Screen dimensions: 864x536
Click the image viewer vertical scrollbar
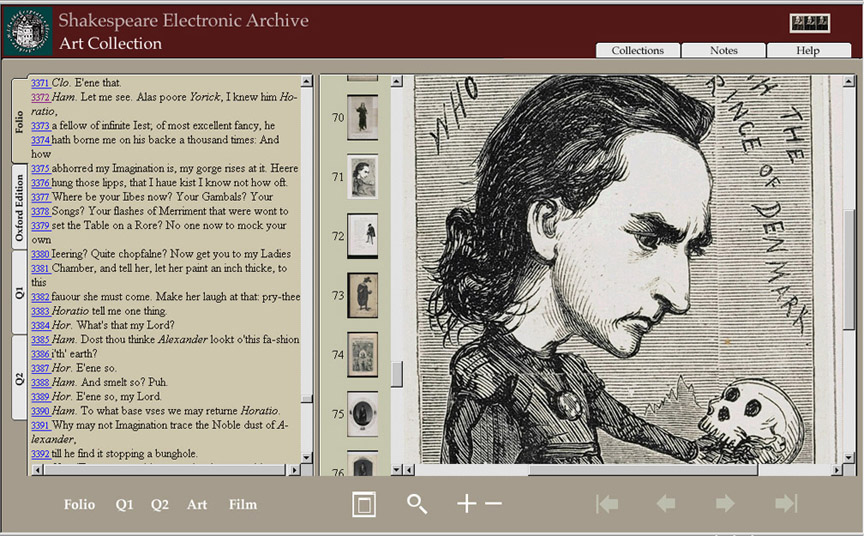point(849,270)
